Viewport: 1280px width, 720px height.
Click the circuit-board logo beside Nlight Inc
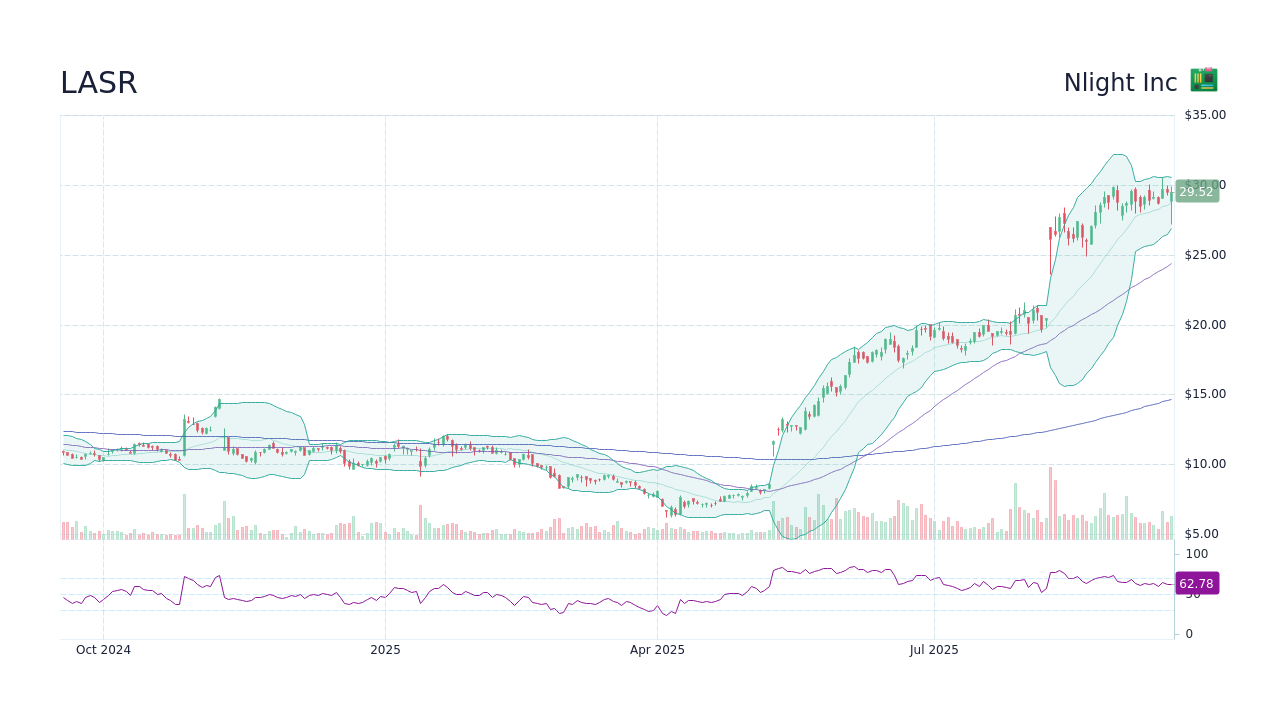[x=1202, y=80]
